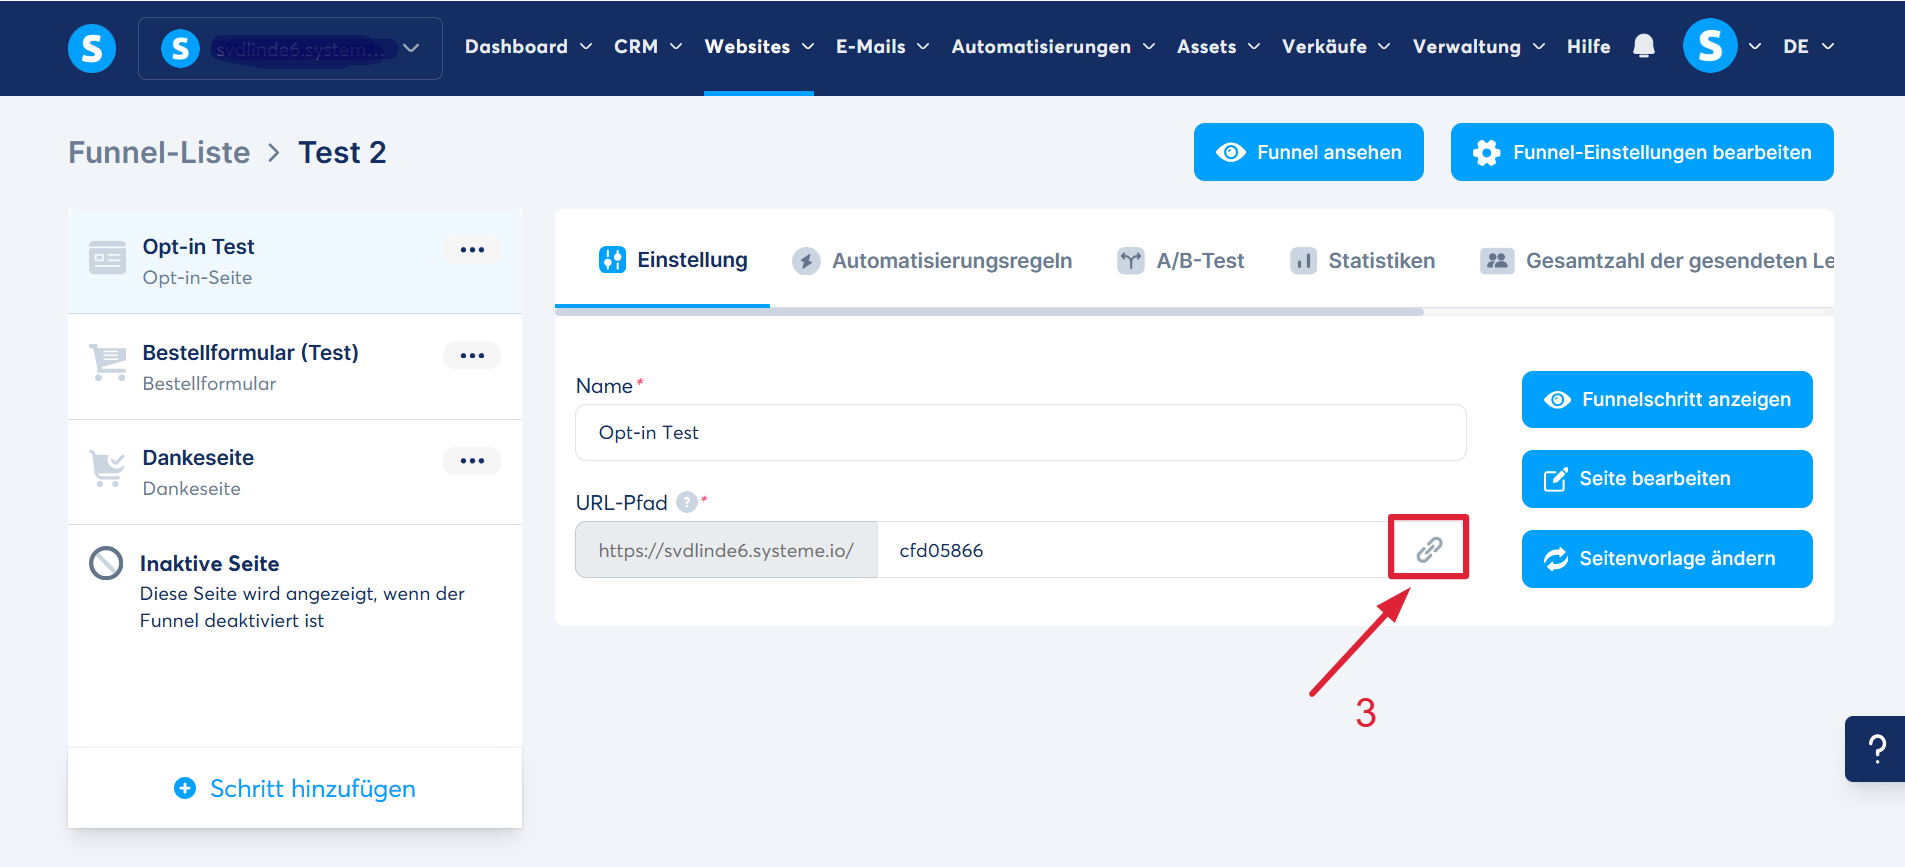Click Seitenvorlage ändern button
This screenshot has width=1905, height=867.
pos(1667,559)
